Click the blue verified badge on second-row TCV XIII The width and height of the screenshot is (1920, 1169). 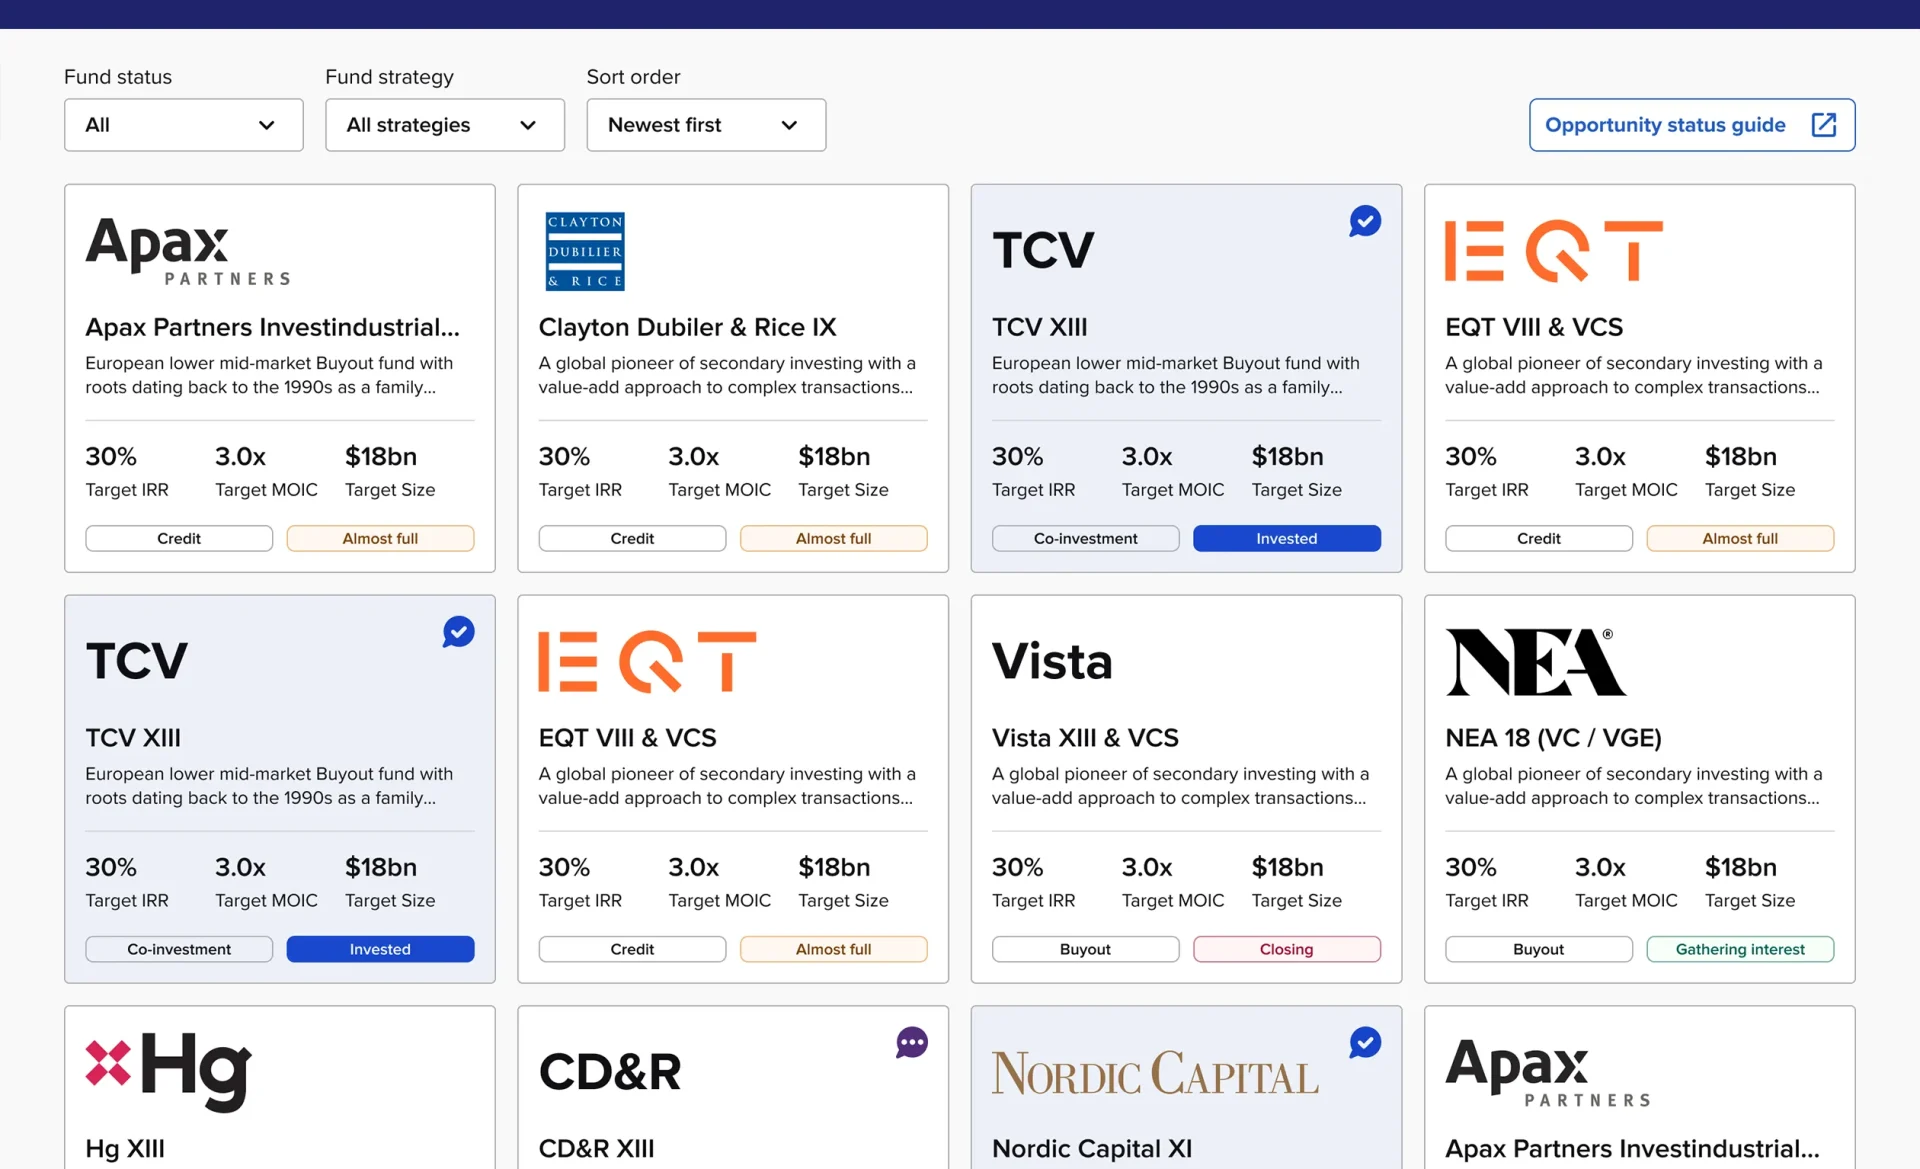pyautogui.click(x=458, y=632)
